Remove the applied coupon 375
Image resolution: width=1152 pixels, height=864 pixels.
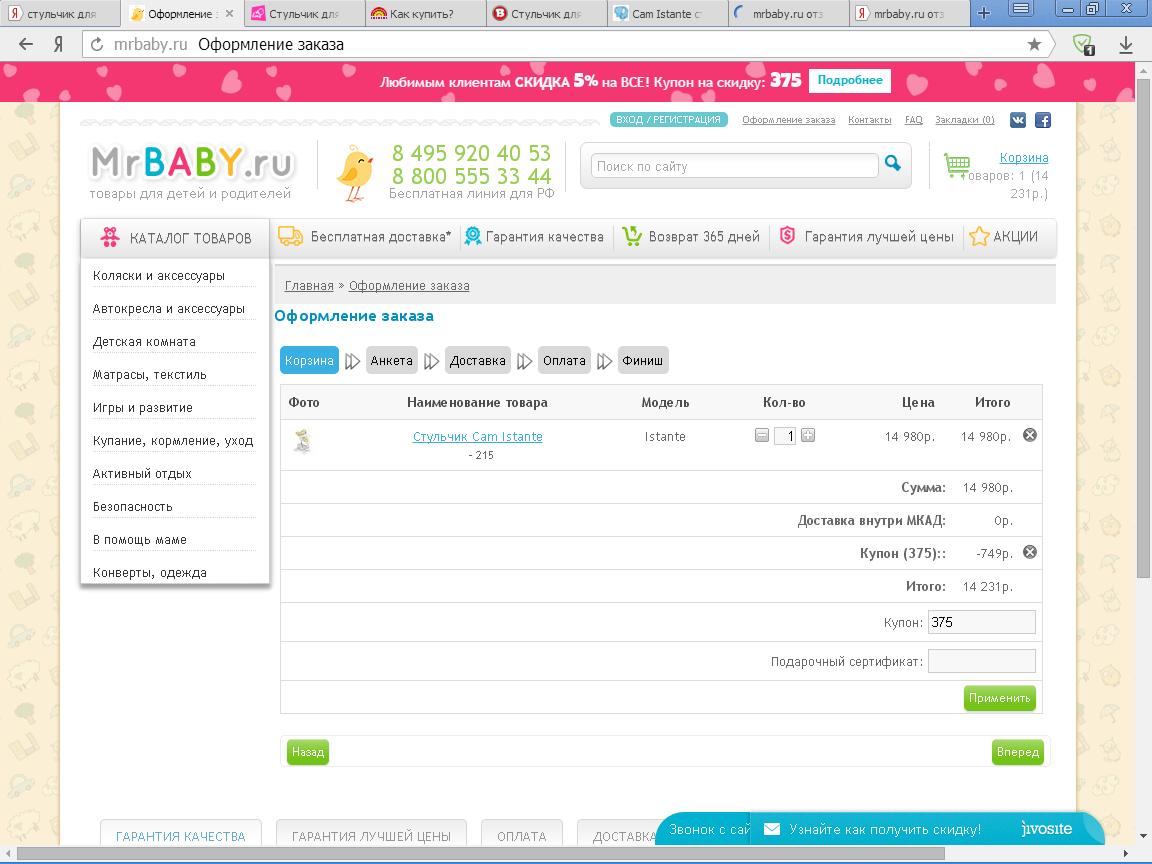pyautogui.click(x=1030, y=552)
